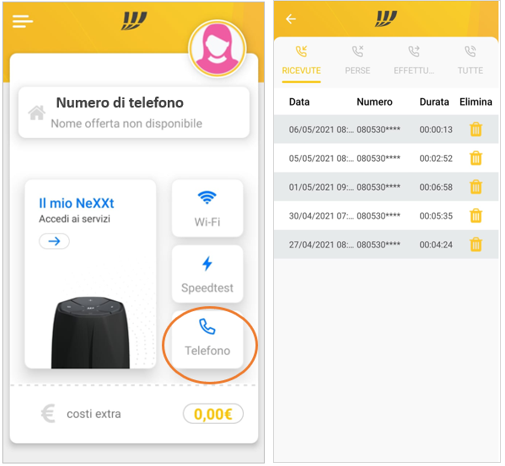Tap the back arrow in call log

[x=291, y=19]
